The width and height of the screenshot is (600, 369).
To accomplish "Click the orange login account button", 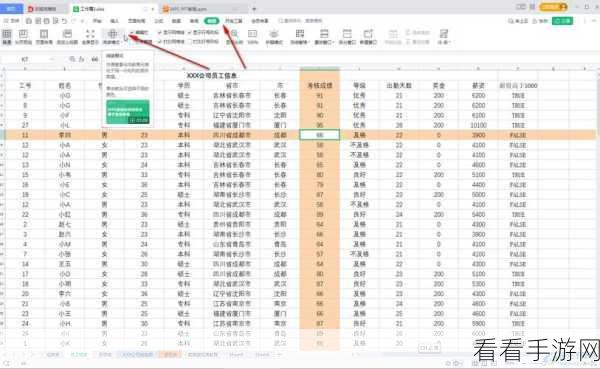I will 553,7.
